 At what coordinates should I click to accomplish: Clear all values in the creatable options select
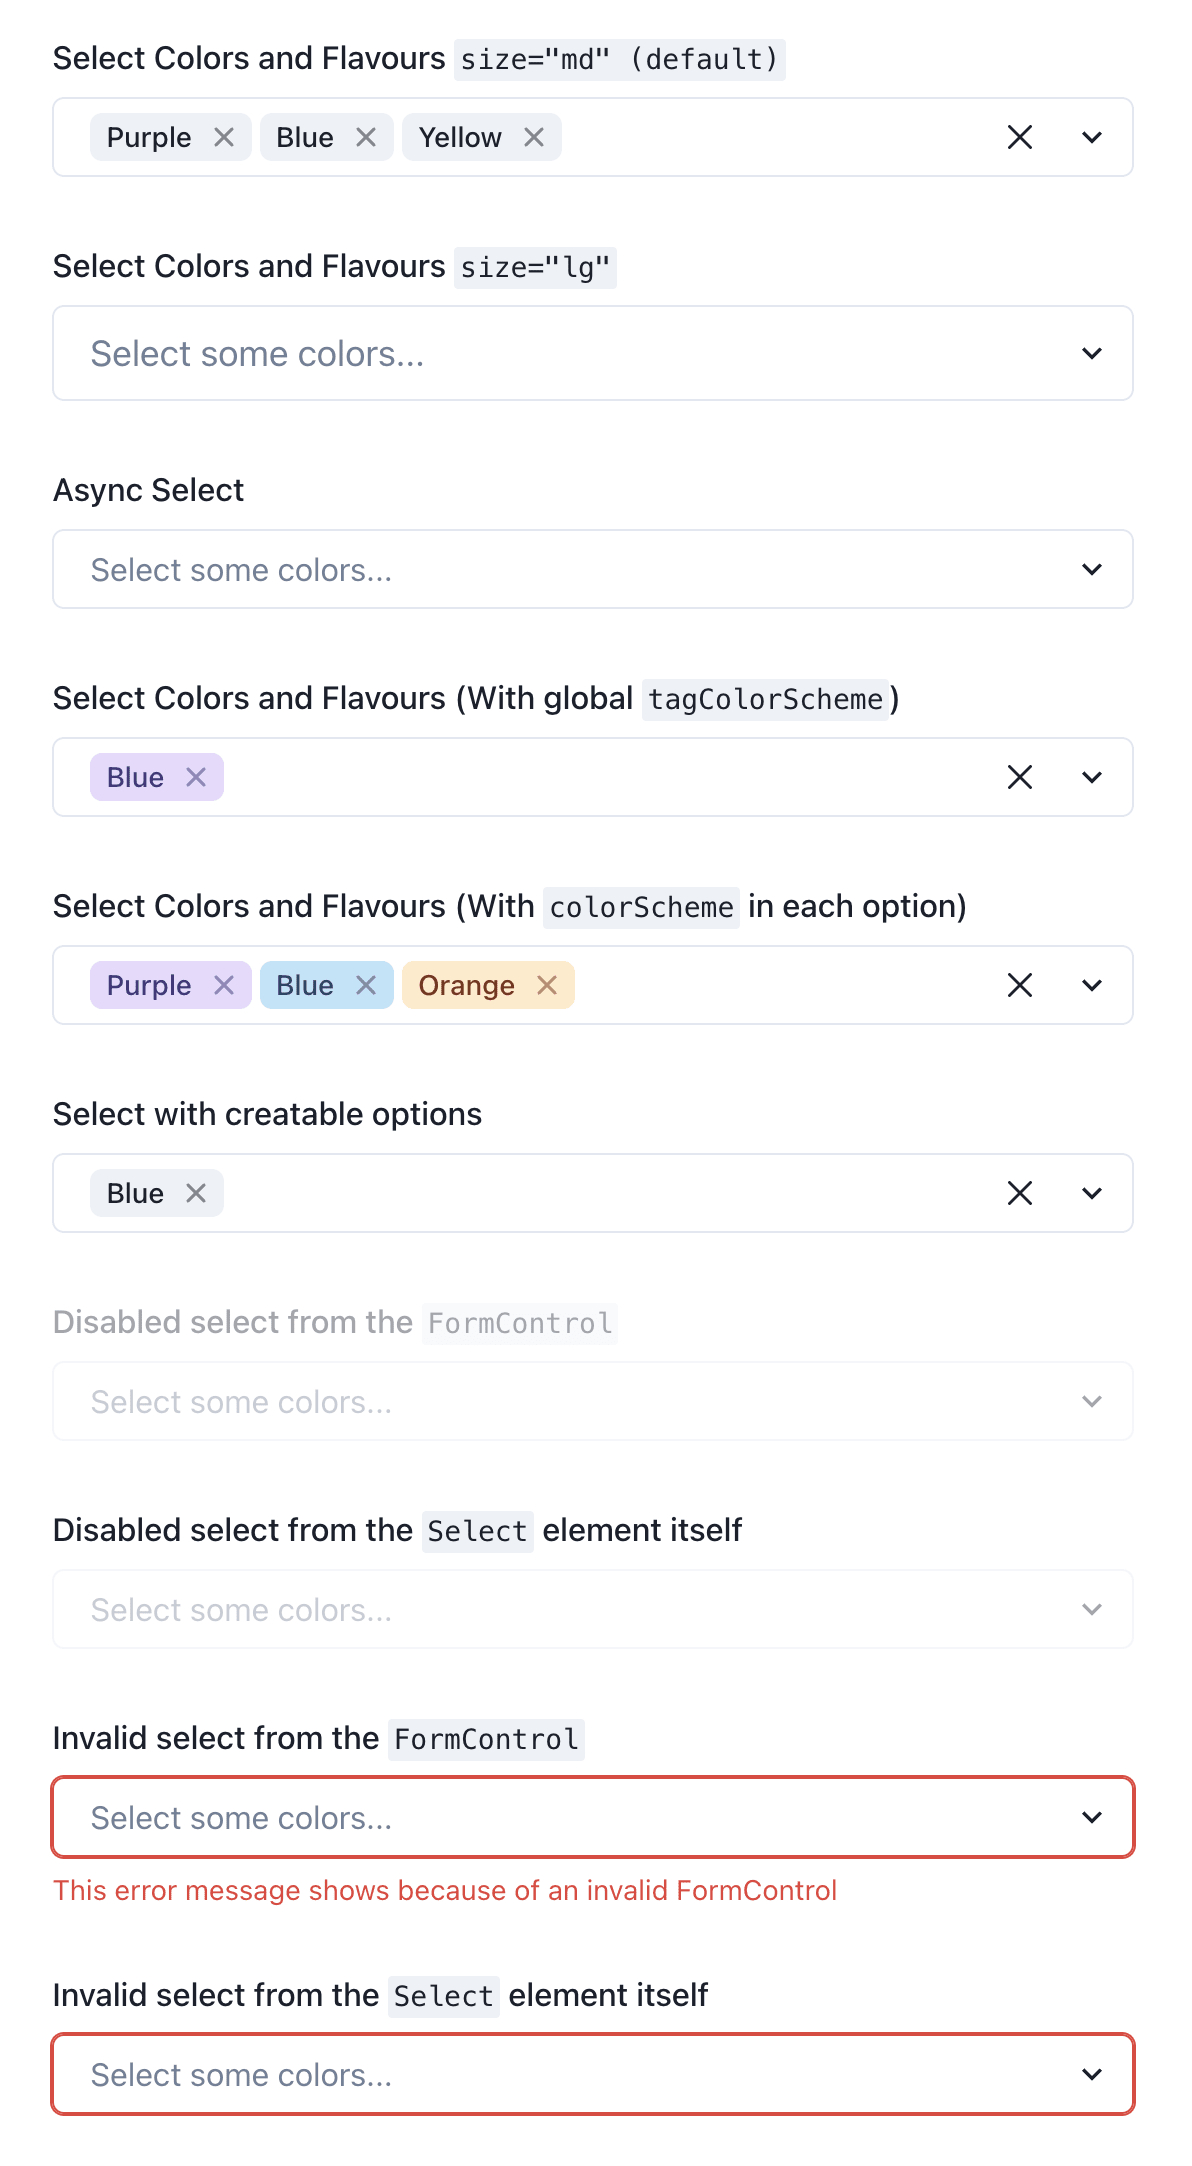[1019, 1192]
